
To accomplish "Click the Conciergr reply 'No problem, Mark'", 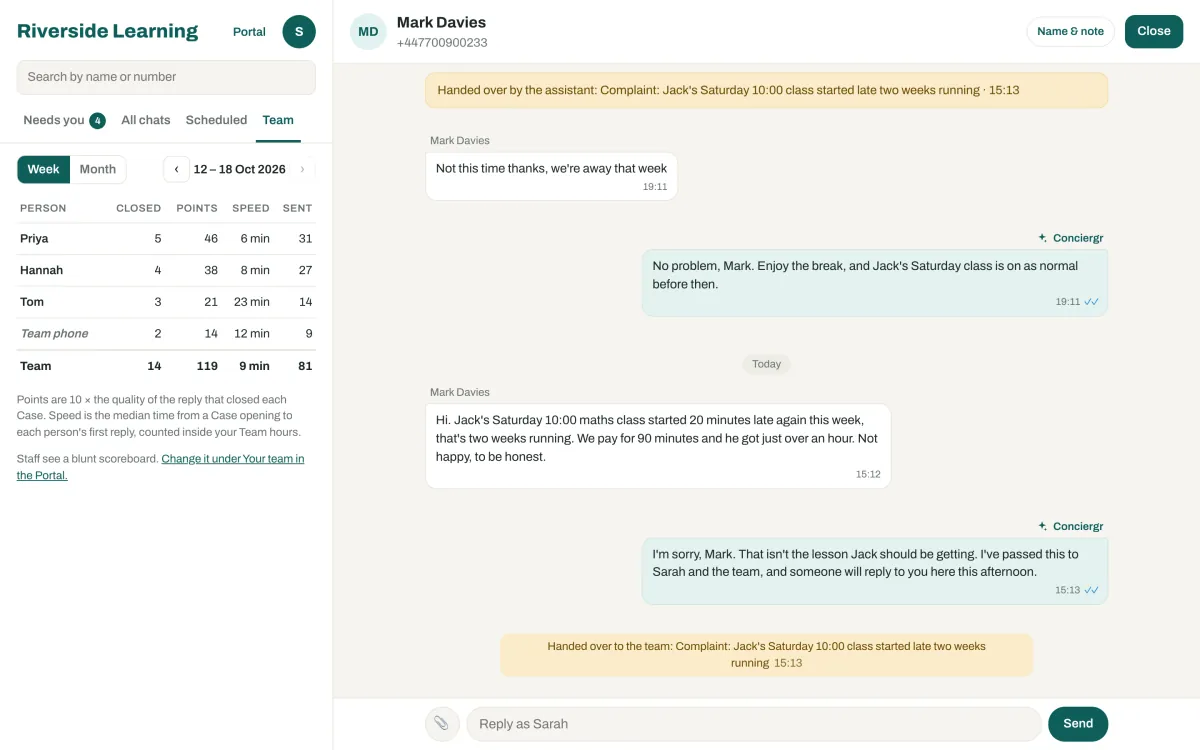I will (875, 283).
